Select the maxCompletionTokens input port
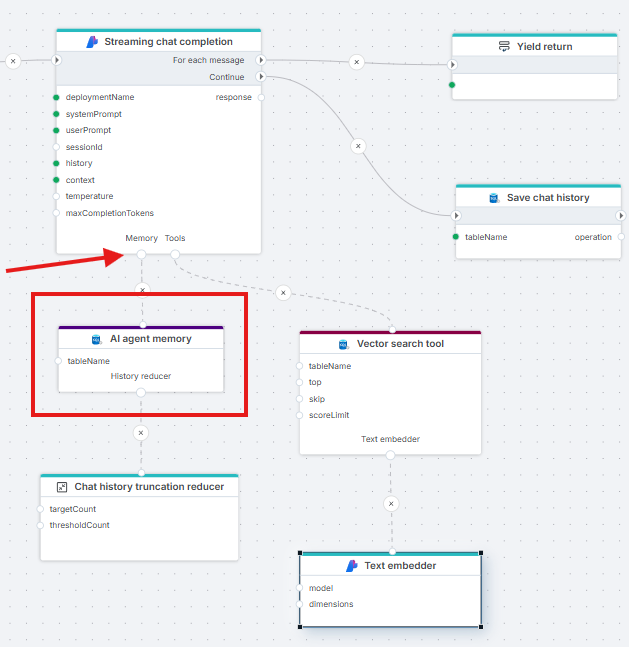629x647 pixels. [57, 213]
